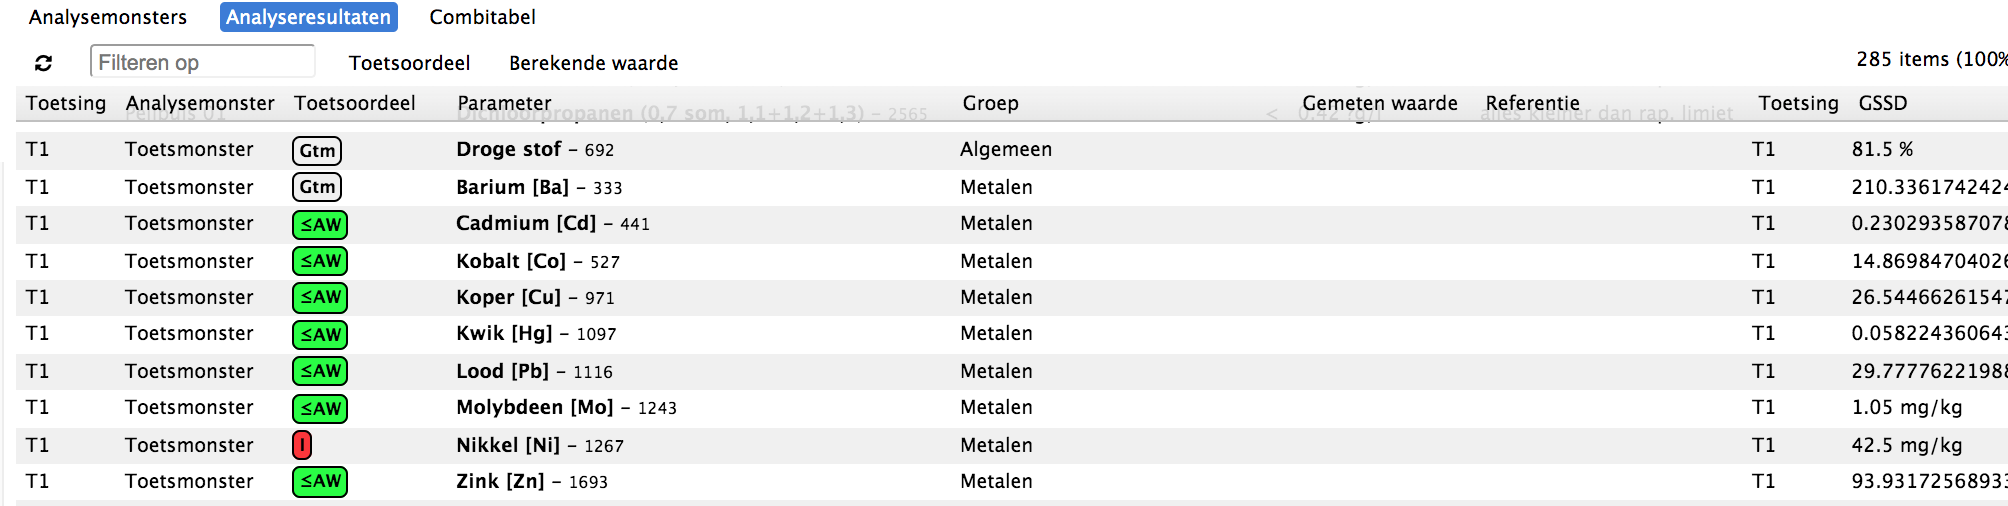Screen dimensions: 2008x506
Task: Click the green ≤AW badge for Kwik
Action: (x=320, y=334)
